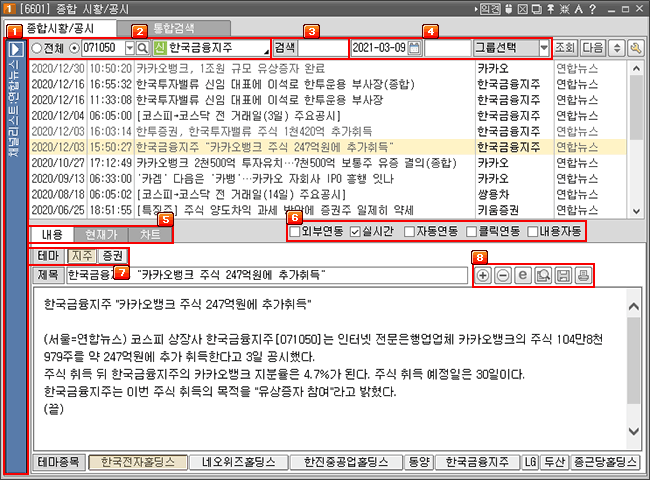Click the 다음 button
The height and width of the screenshot is (480, 650).
pos(593,48)
